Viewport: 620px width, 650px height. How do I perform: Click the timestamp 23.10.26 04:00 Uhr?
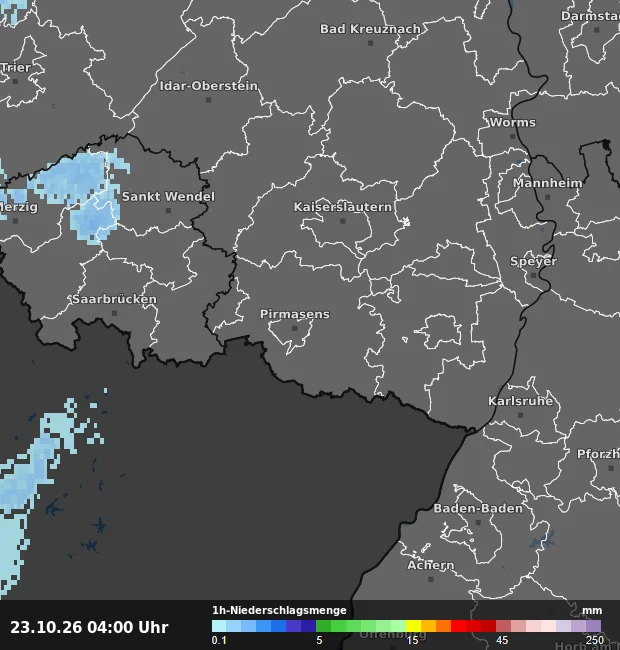pos(89,627)
